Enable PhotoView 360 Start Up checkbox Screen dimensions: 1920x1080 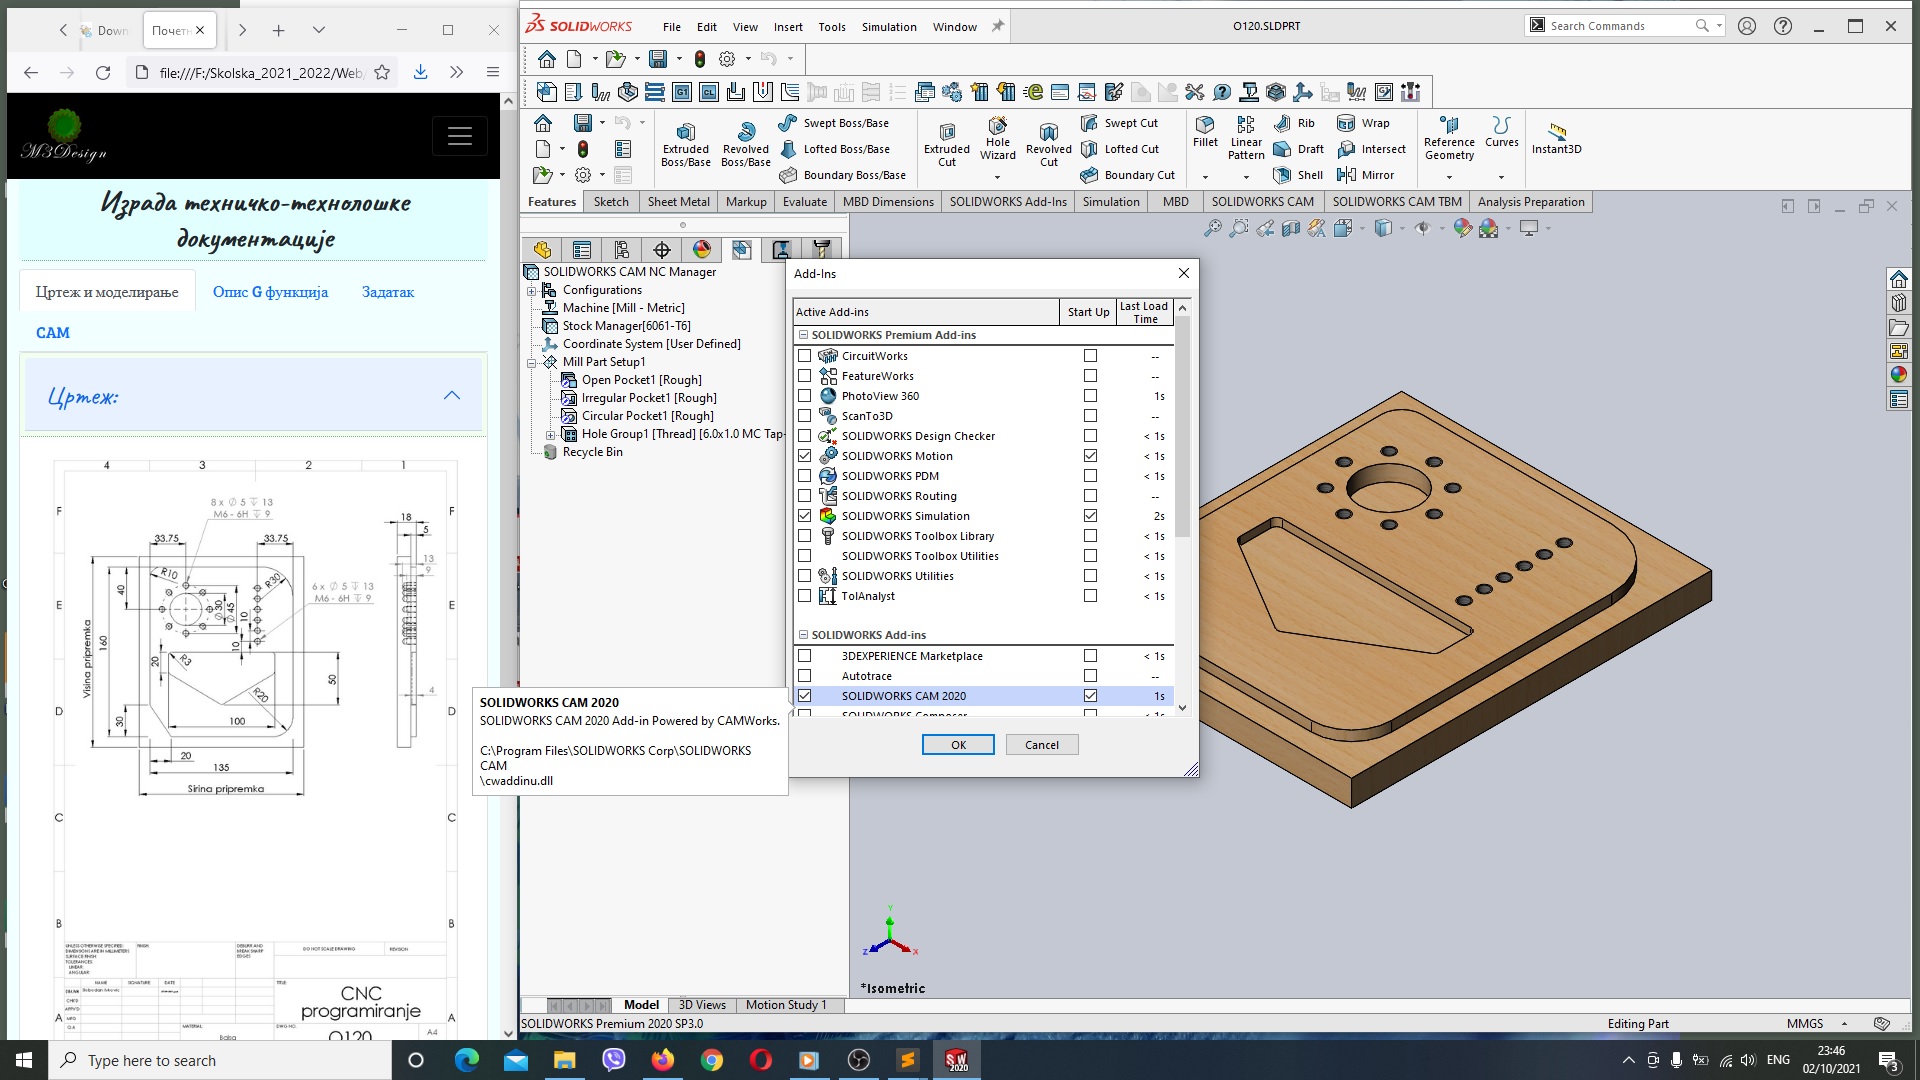[1090, 396]
